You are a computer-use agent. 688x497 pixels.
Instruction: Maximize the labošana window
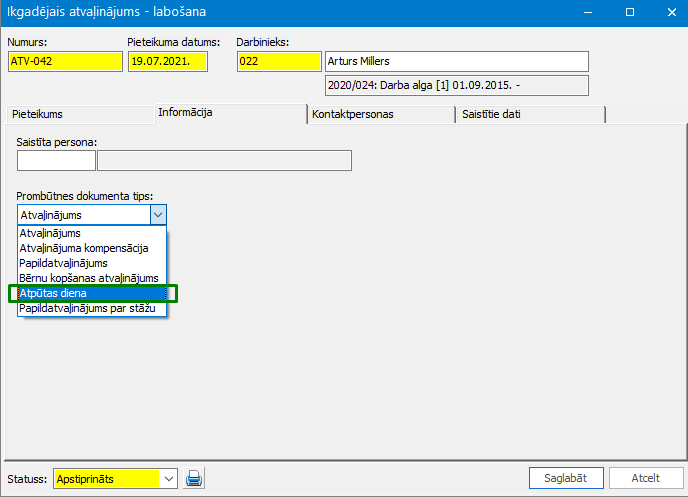630,12
